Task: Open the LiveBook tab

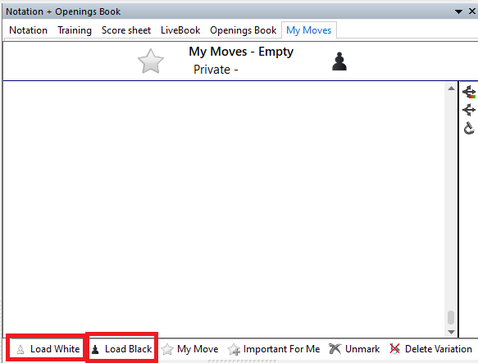Action: tap(180, 30)
